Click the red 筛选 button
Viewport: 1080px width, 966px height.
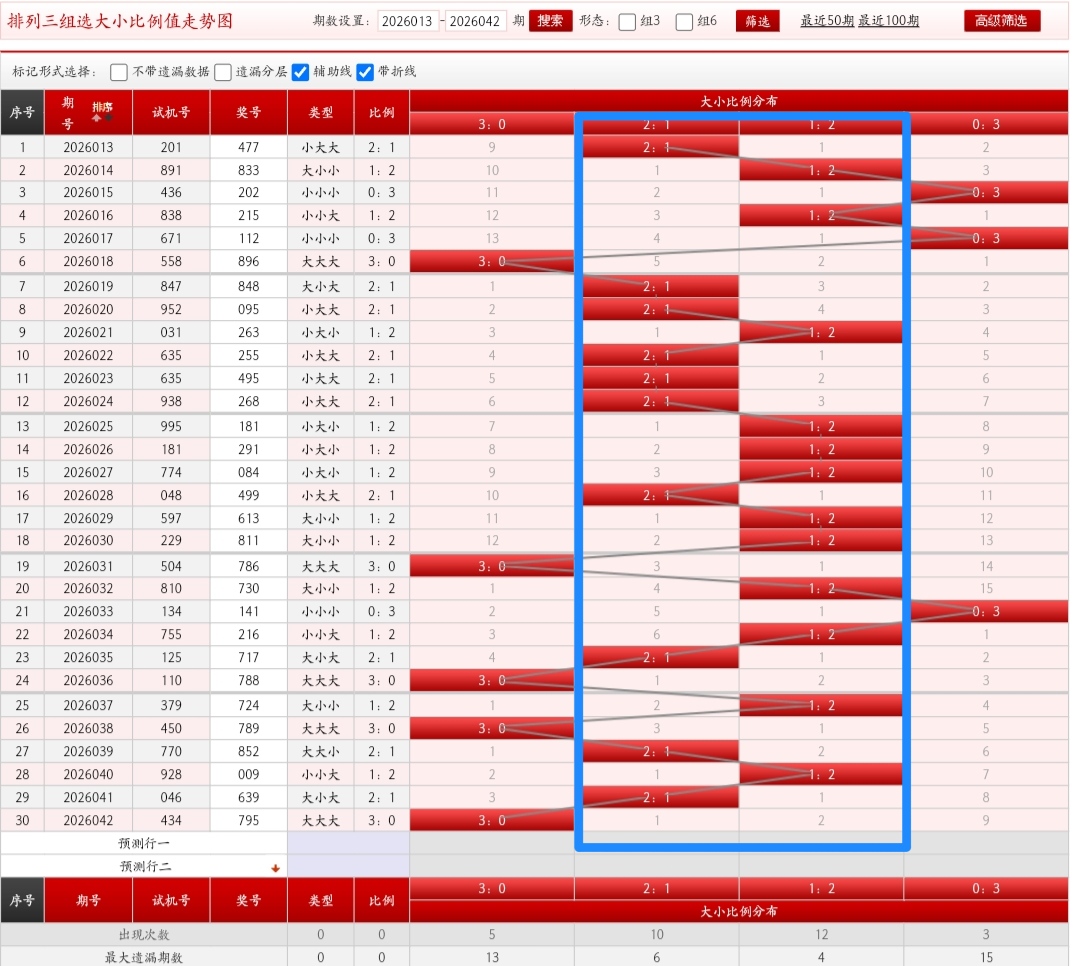[758, 21]
